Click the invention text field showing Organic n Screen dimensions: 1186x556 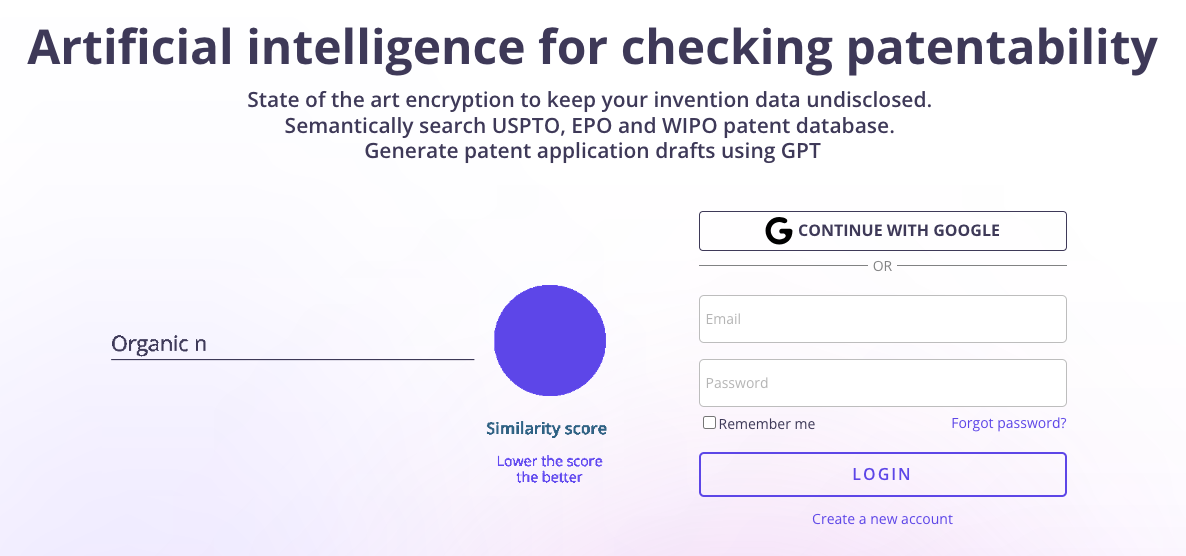(x=293, y=344)
